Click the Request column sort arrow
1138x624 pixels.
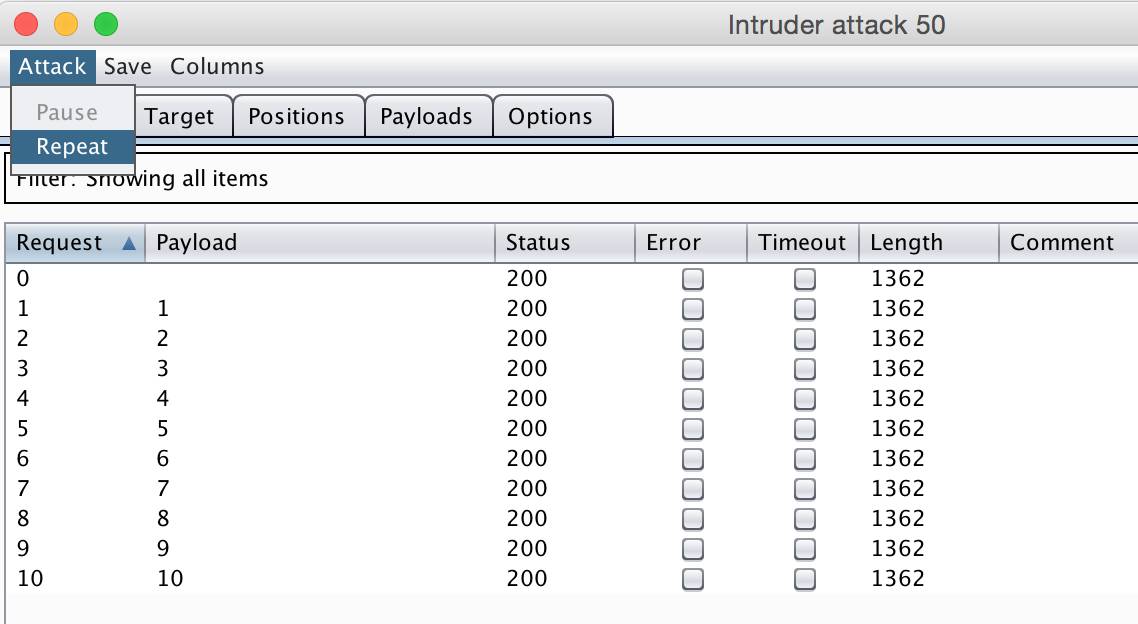pos(128,243)
